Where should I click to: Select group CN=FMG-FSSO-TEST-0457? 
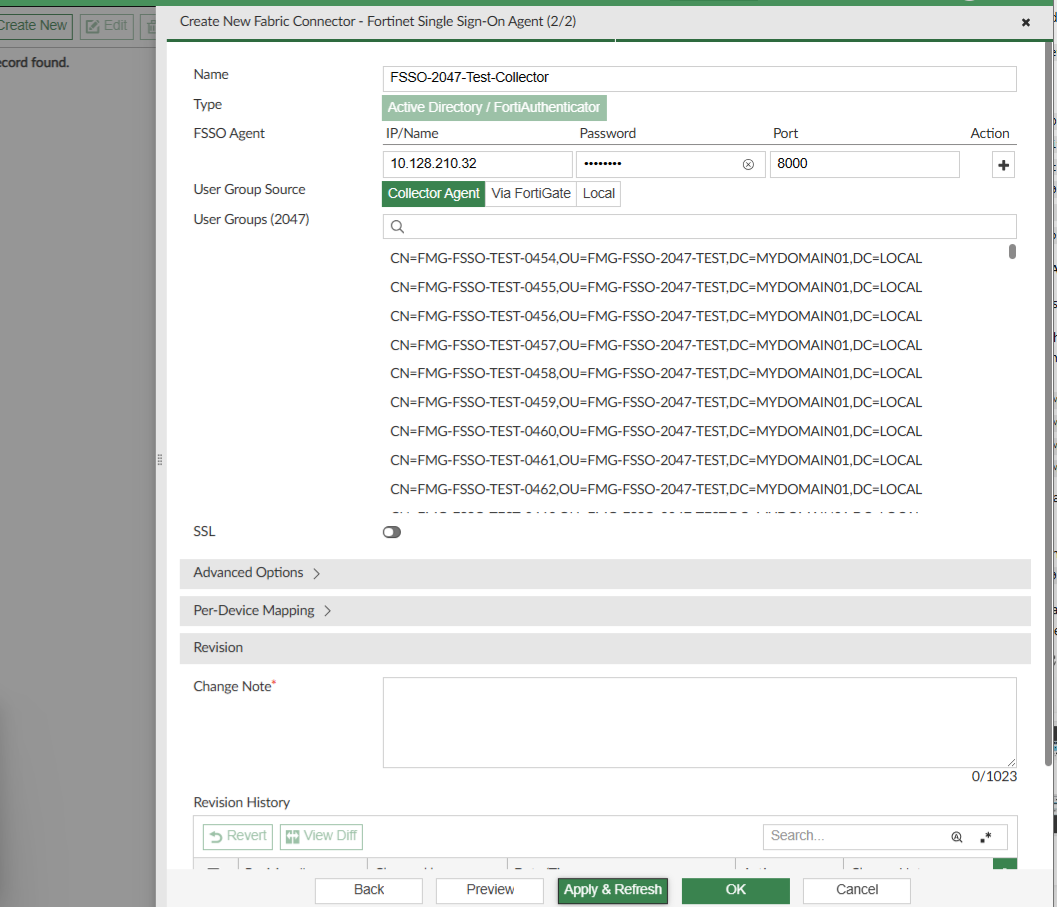pos(656,345)
